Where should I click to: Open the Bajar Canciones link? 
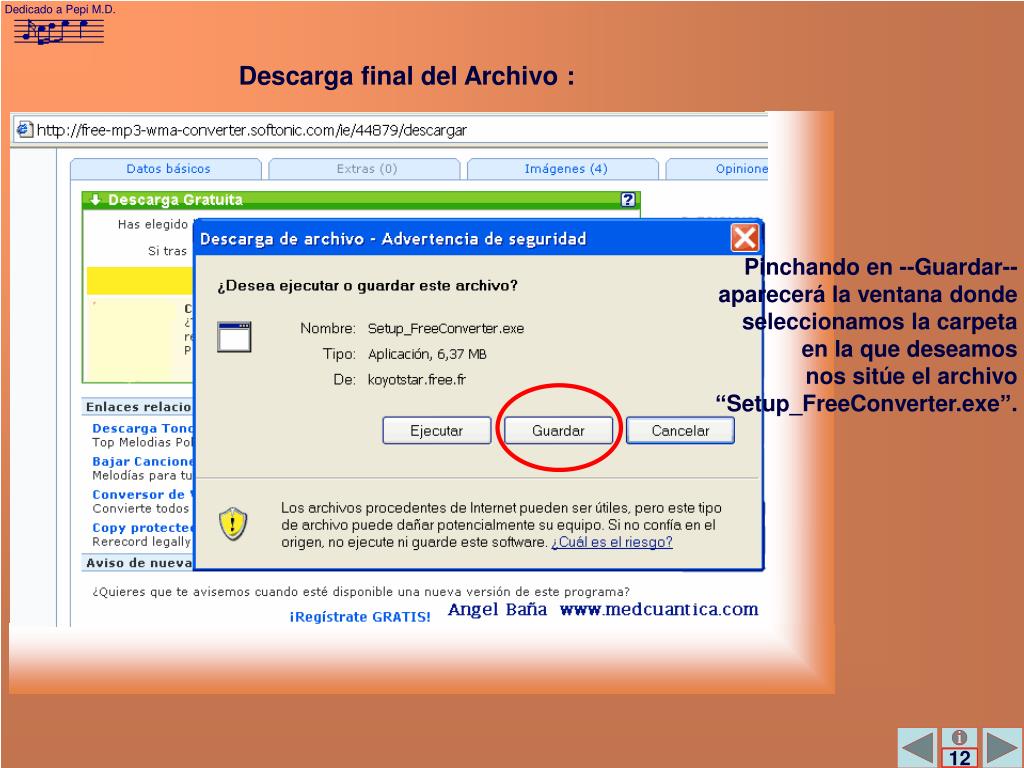[143, 462]
